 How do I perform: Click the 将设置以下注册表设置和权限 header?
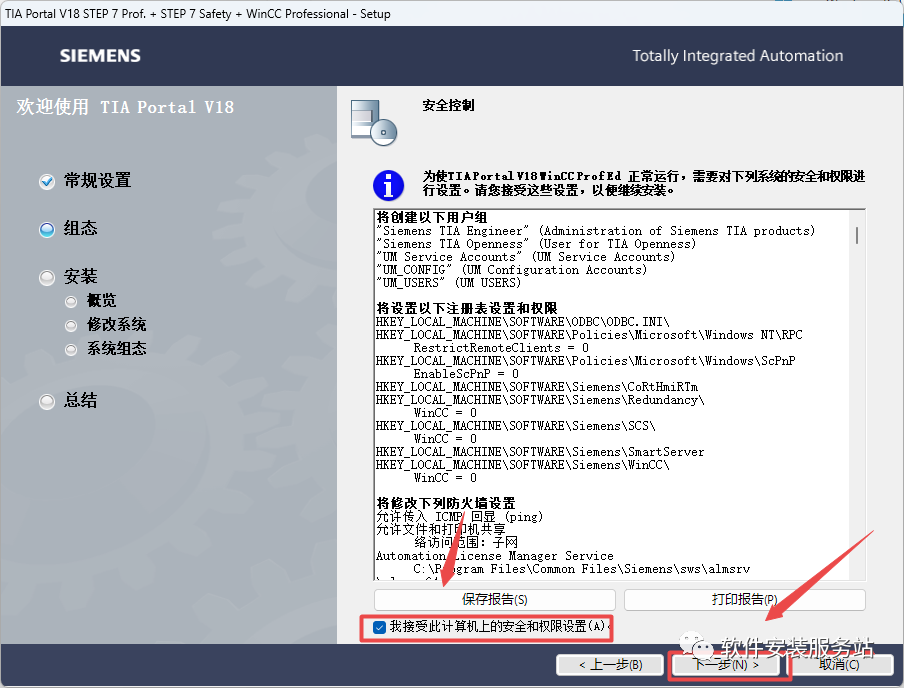tap(466, 309)
